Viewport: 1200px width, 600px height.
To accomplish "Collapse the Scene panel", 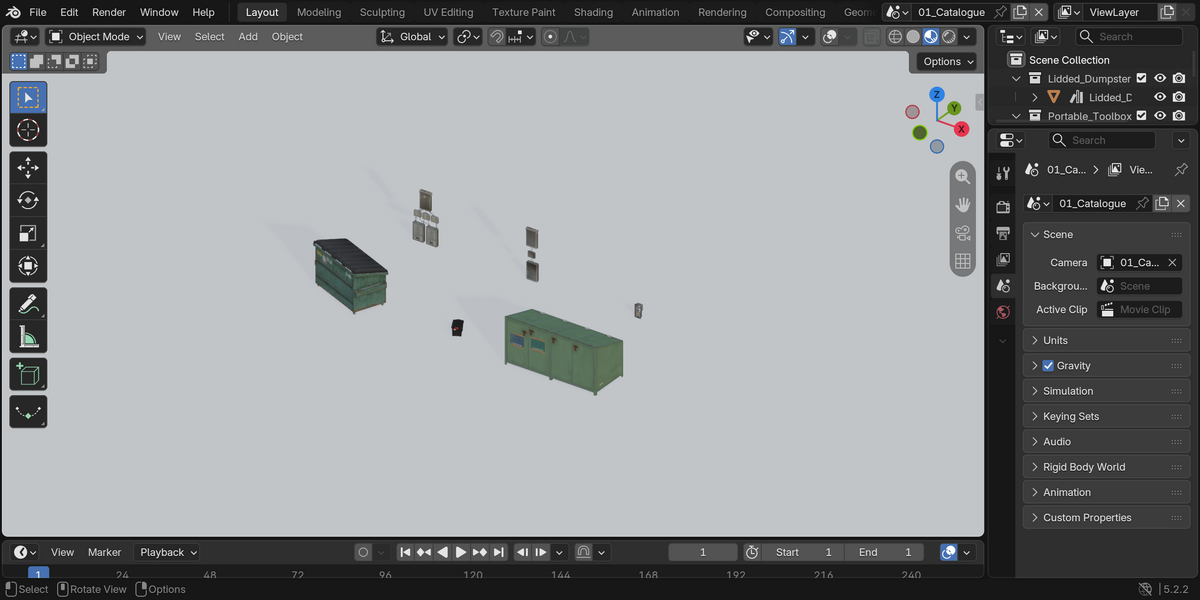I will click(1106, 234).
